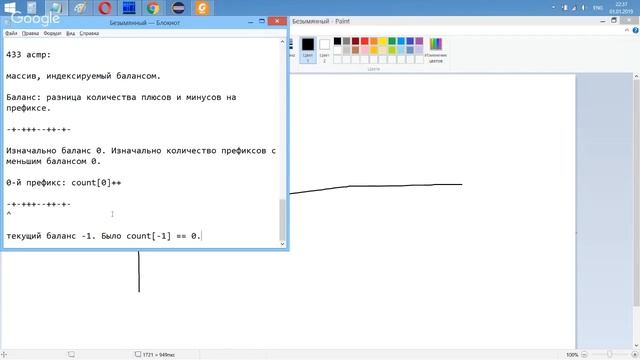Viewport: 640px width, 360px height.
Task: Pick the brown palette swatch
Action: [356, 50]
